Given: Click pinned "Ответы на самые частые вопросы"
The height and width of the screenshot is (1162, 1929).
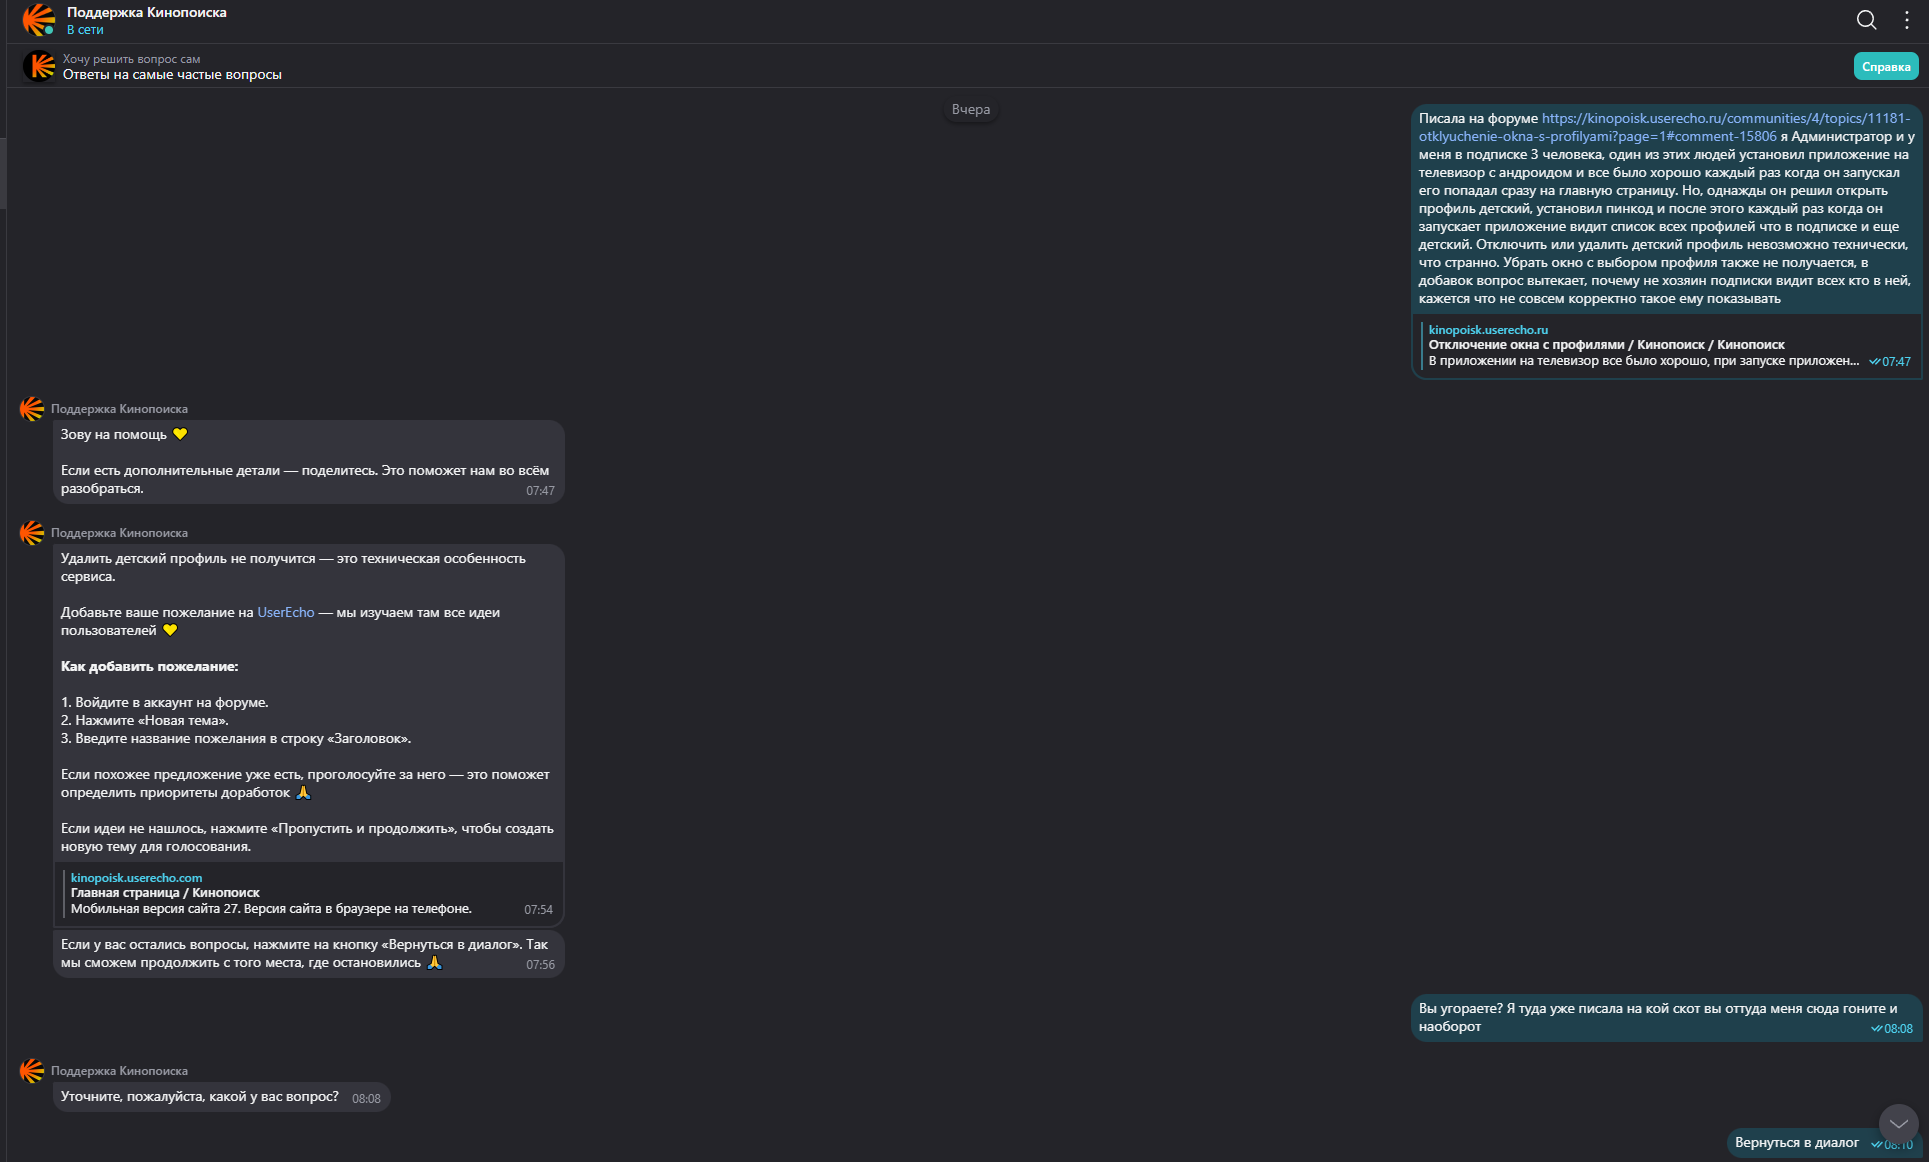Looking at the screenshot, I should 172,75.
